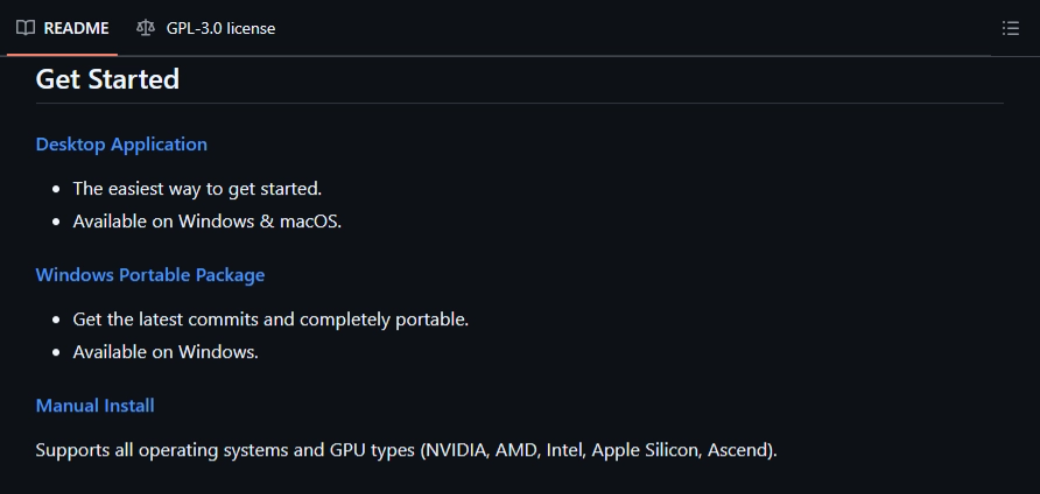Click the word NVIDIA in GPU list

pyautogui.click(x=458, y=450)
